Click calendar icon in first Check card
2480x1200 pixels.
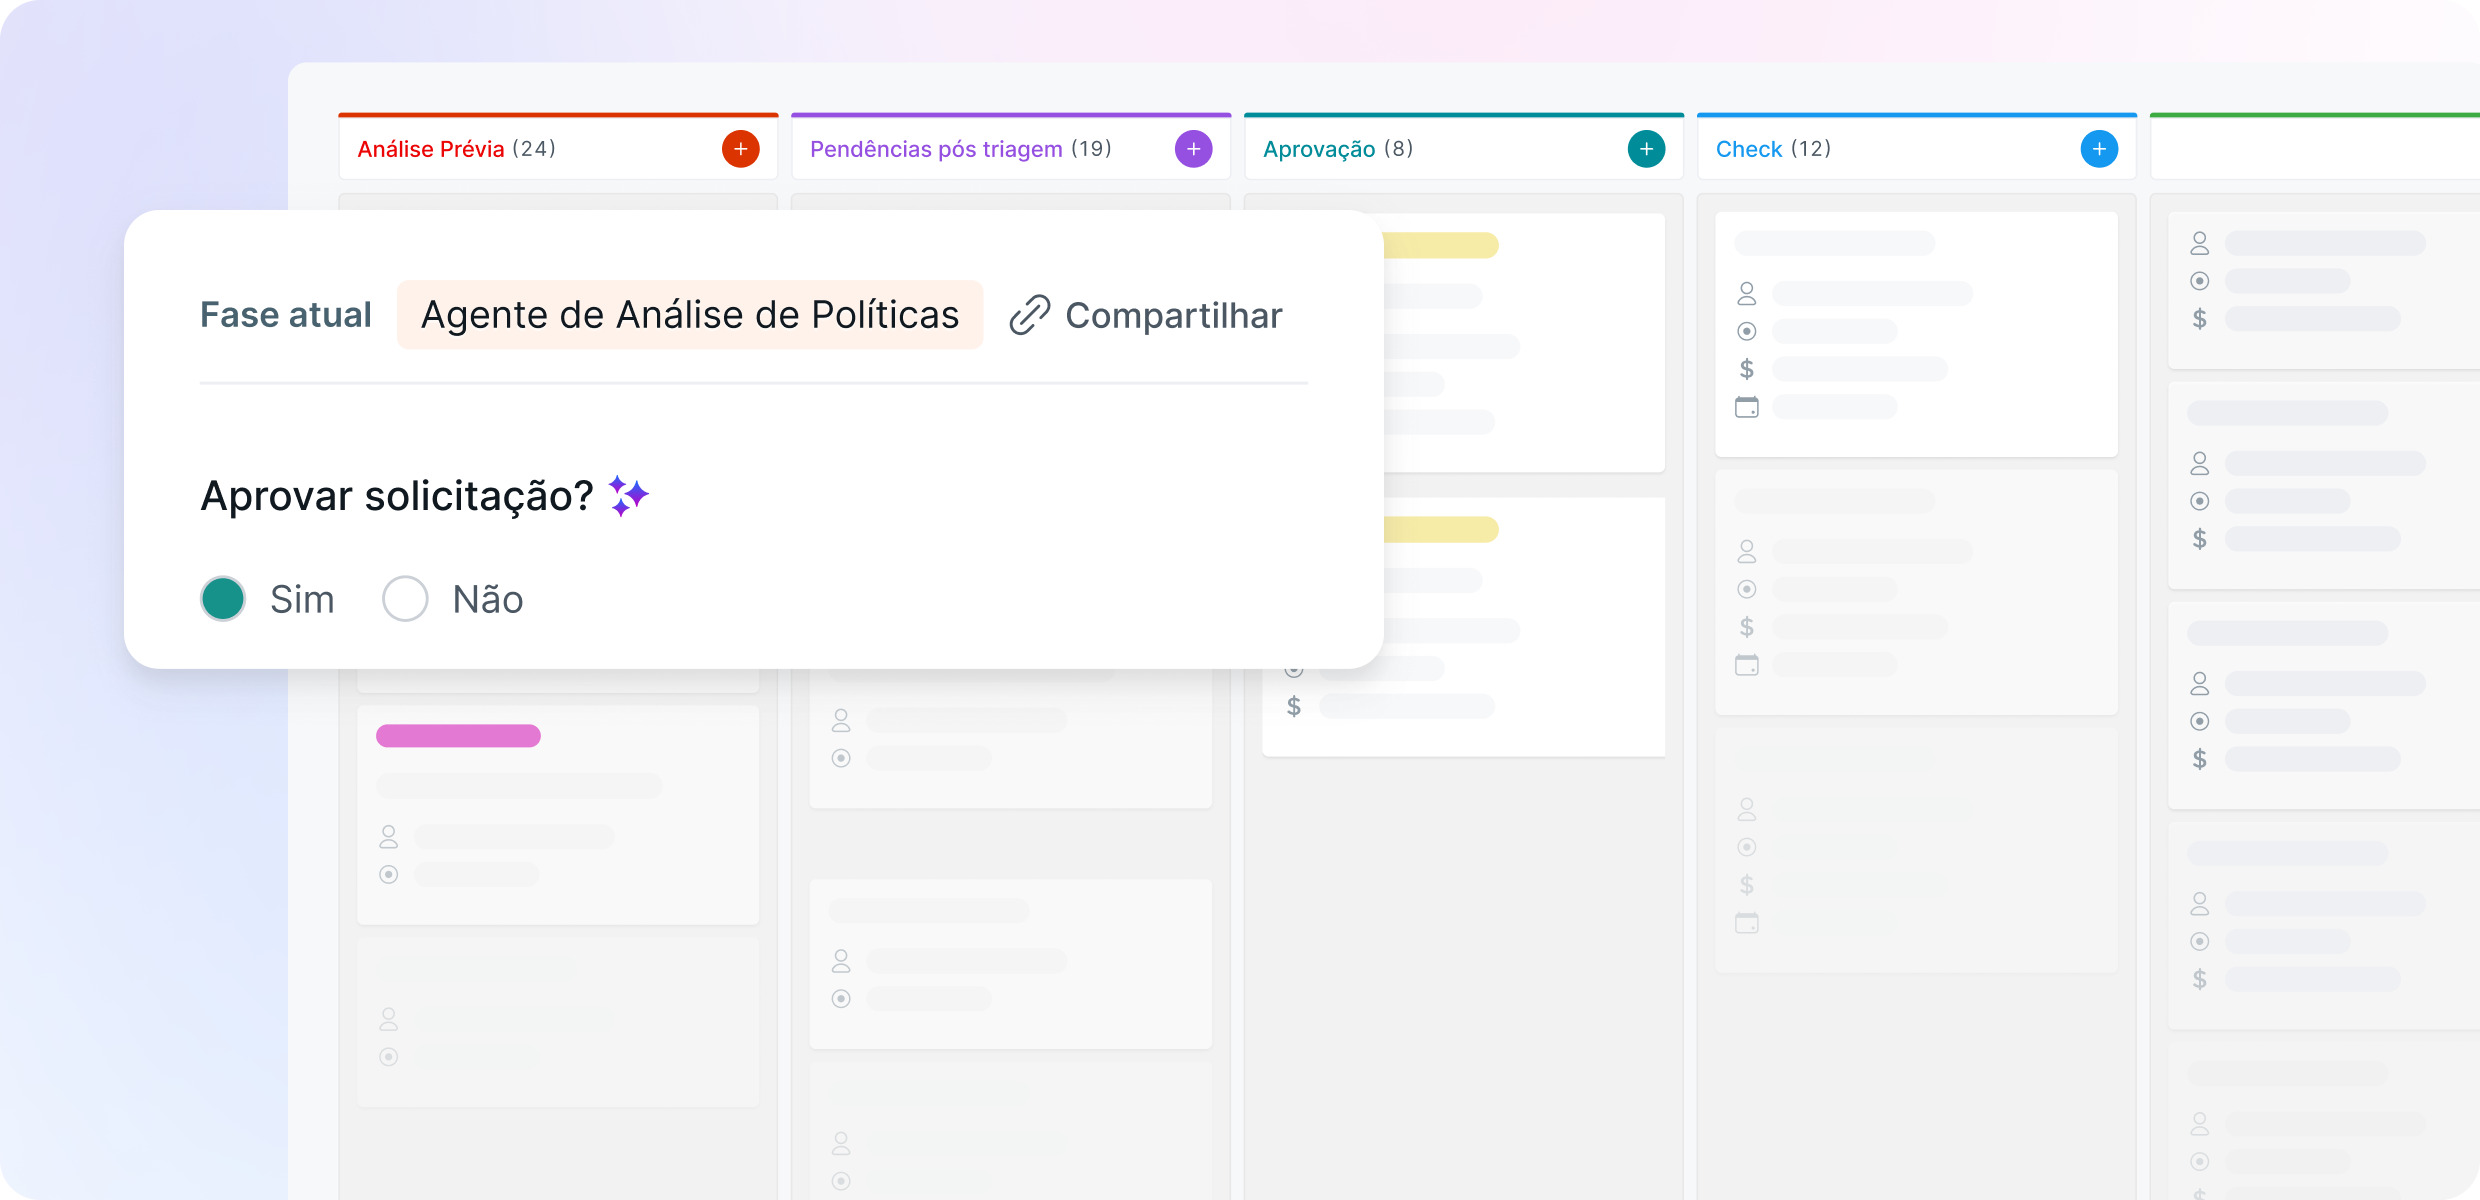[1746, 407]
